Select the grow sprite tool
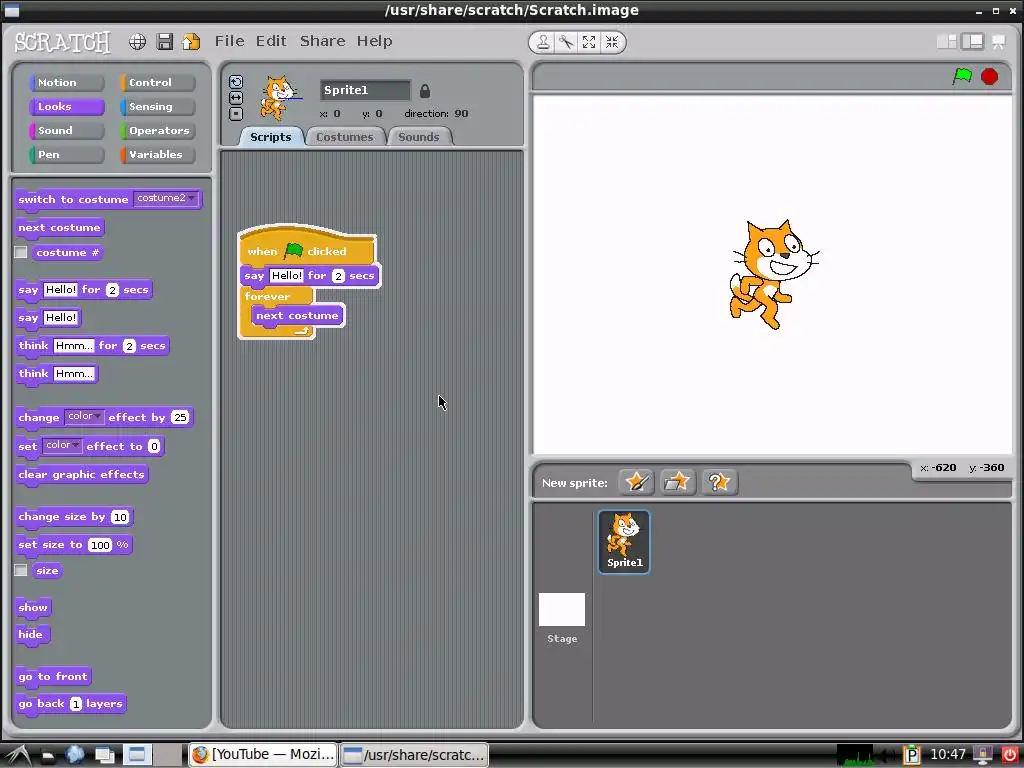The width and height of the screenshot is (1024, 768). pyautogui.click(x=589, y=42)
